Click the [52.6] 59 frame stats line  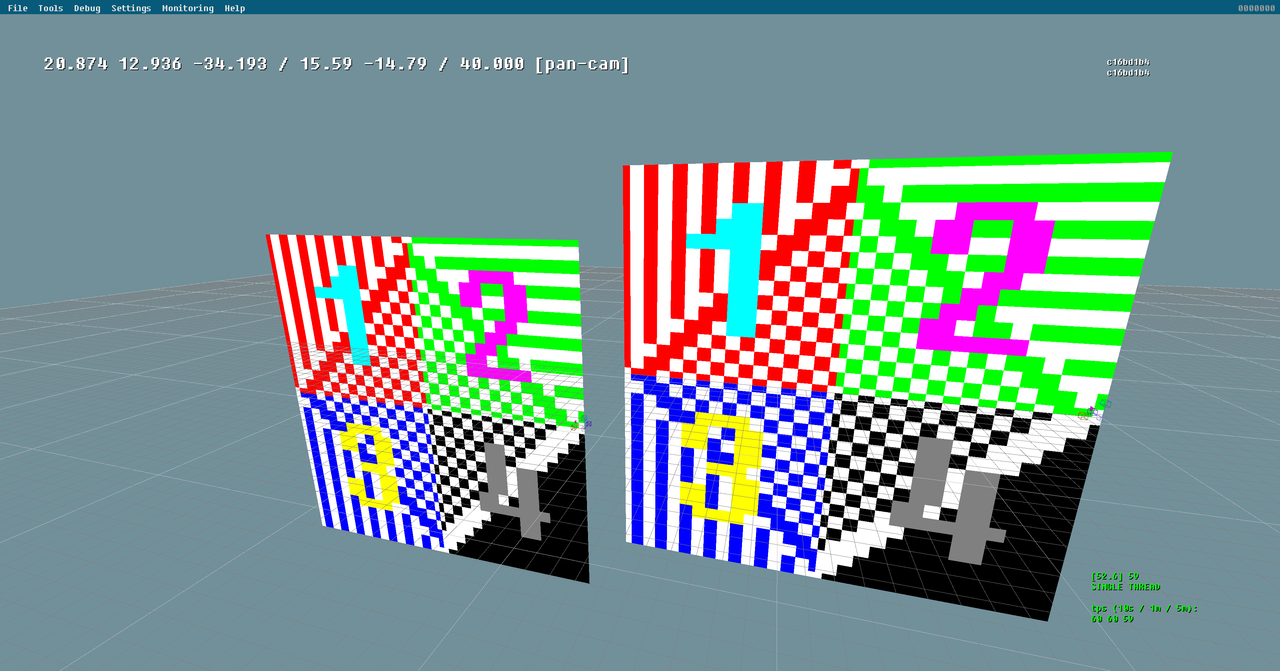1115,577
